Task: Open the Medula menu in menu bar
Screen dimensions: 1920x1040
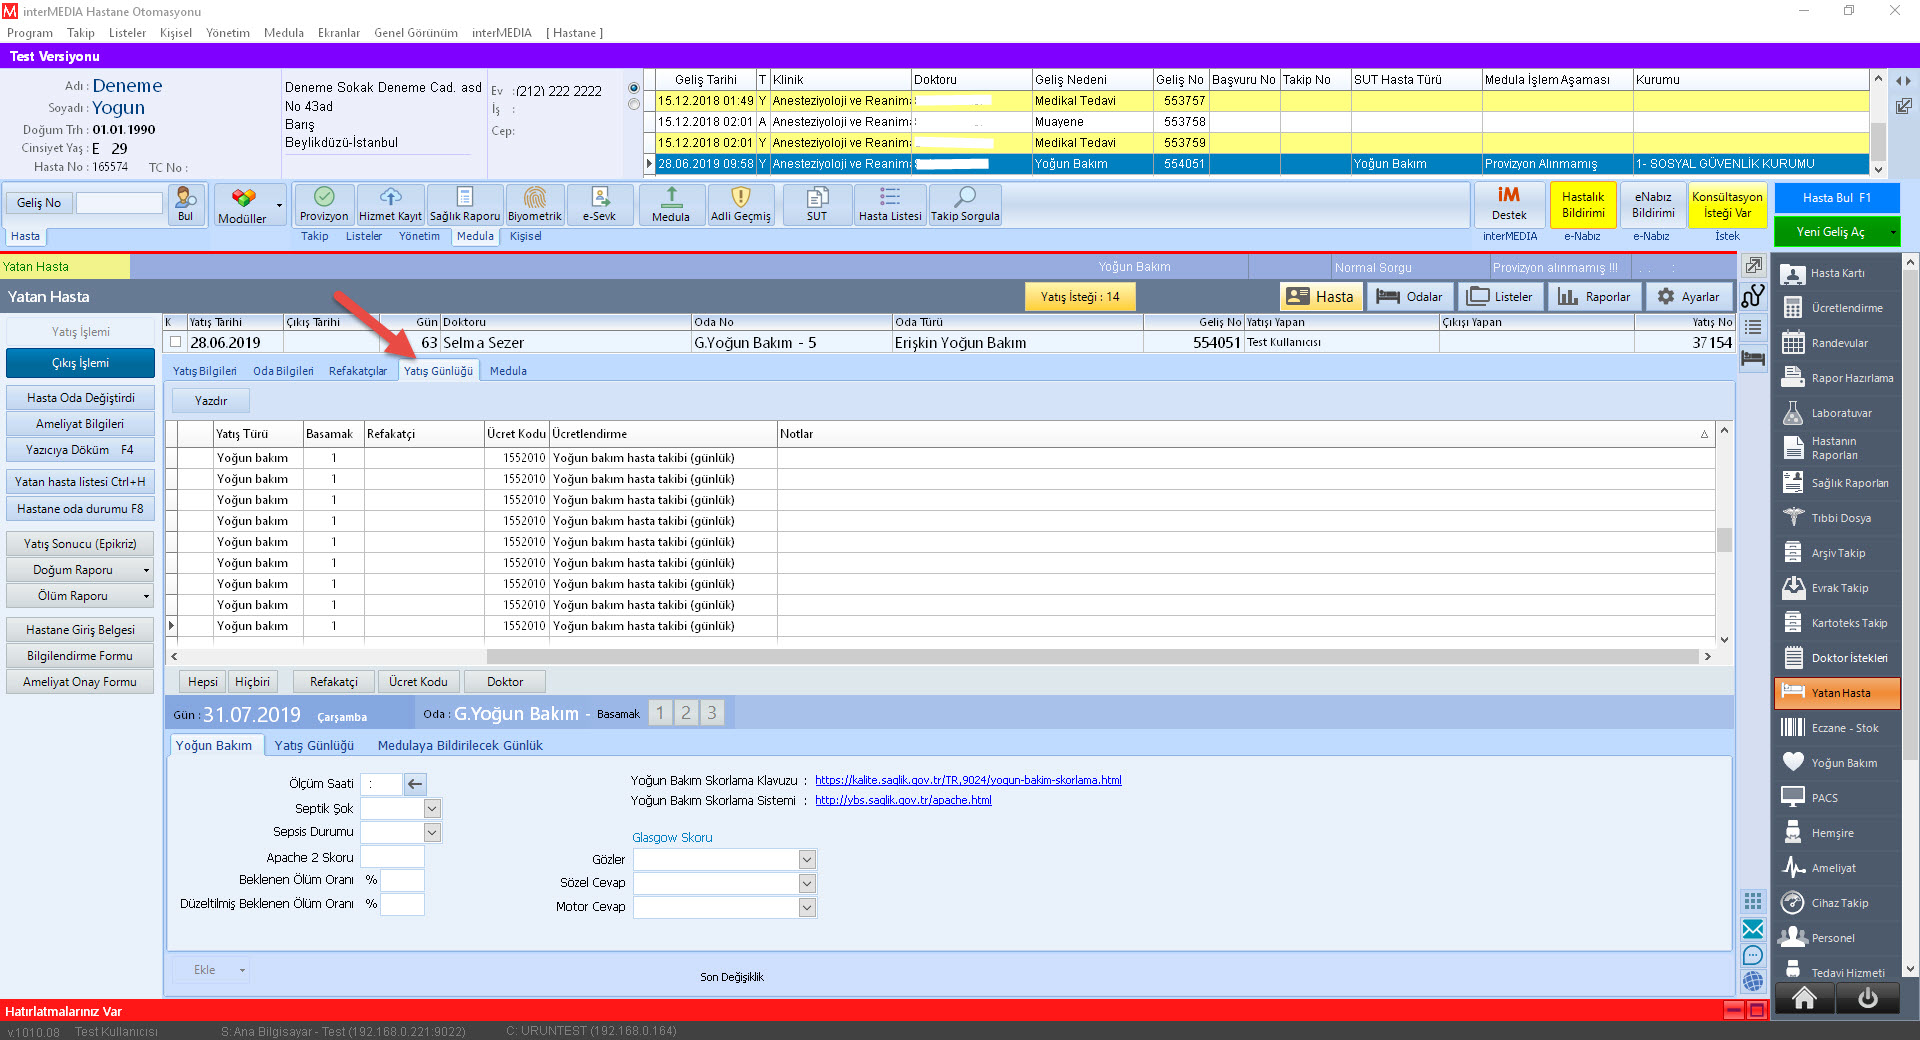Action: coord(283,33)
